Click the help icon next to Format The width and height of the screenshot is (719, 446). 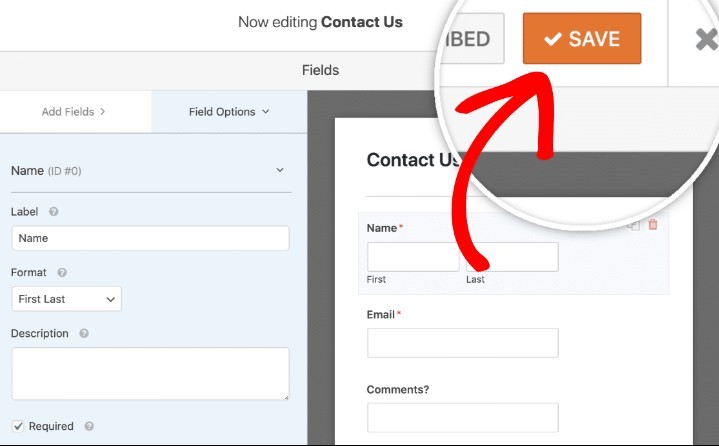[x=62, y=272]
